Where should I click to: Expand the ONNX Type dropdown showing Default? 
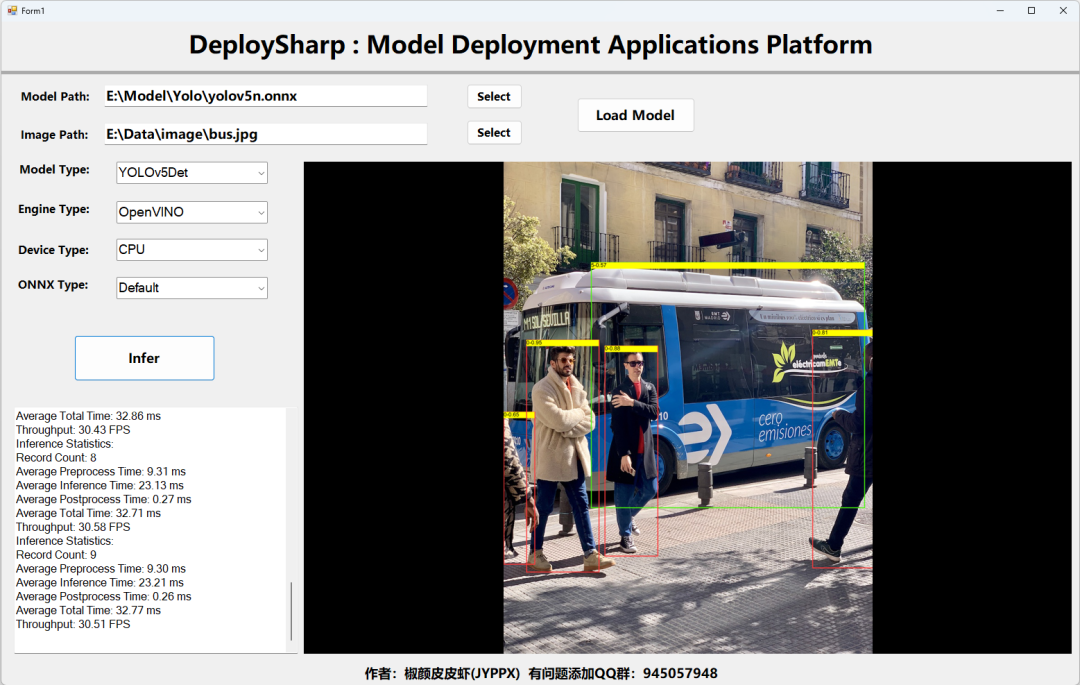(x=191, y=288)
